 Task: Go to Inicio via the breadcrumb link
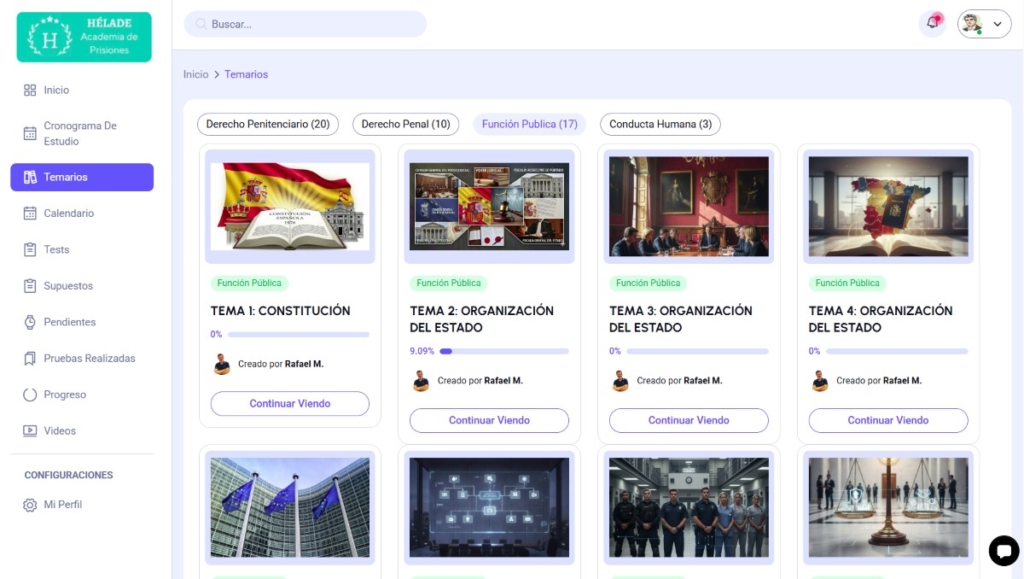tap(196, 74)
